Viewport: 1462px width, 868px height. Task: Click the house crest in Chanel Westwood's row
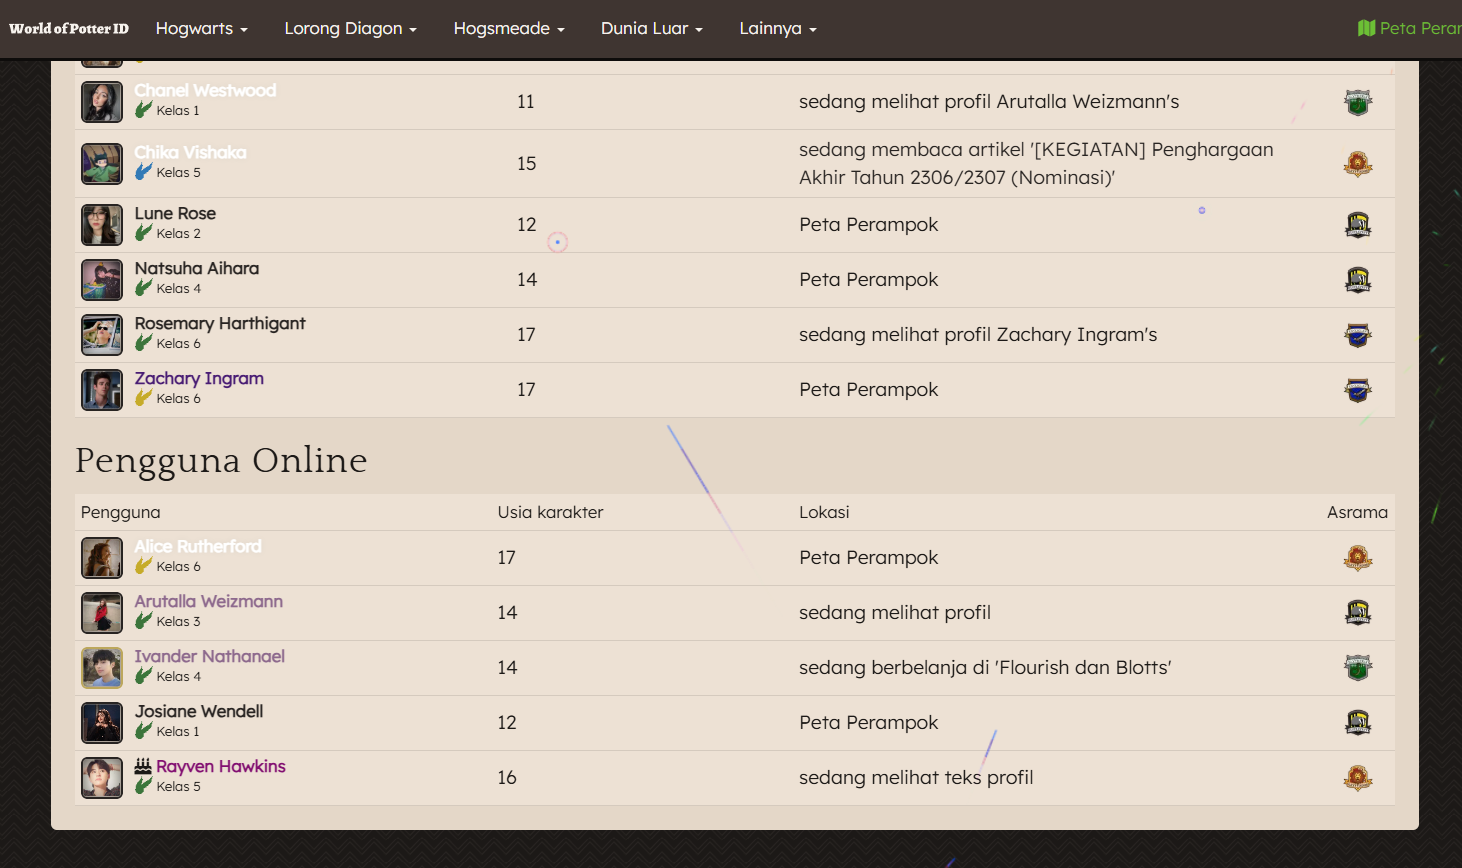tap(1357, 102)
